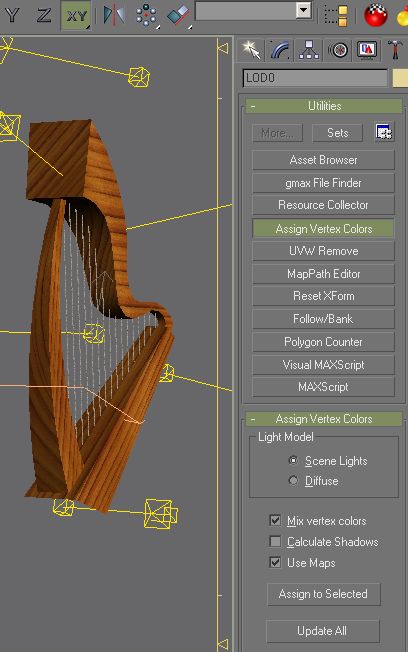Switch to the Modify panel tab
Viewport: 408px width, 652px height.
pyautogui.click(x=280, y=50)
